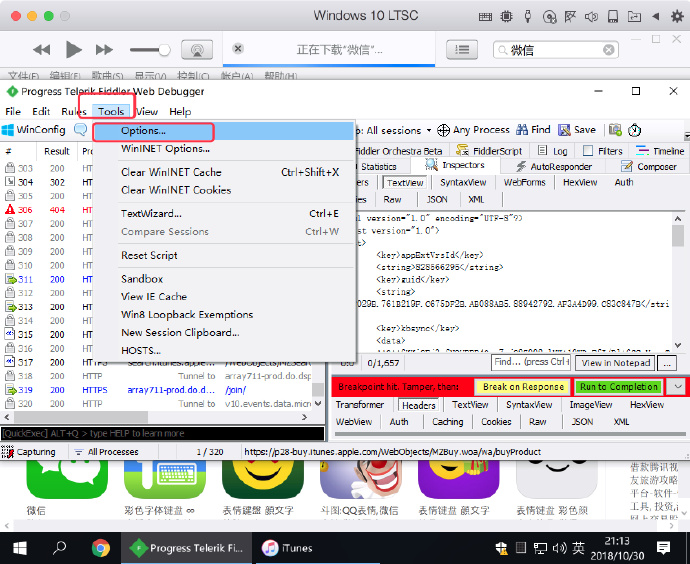The width and height of the screenshot is (690, 564).
Task: Click View in Notepad button
Action: tap(615, 363)
